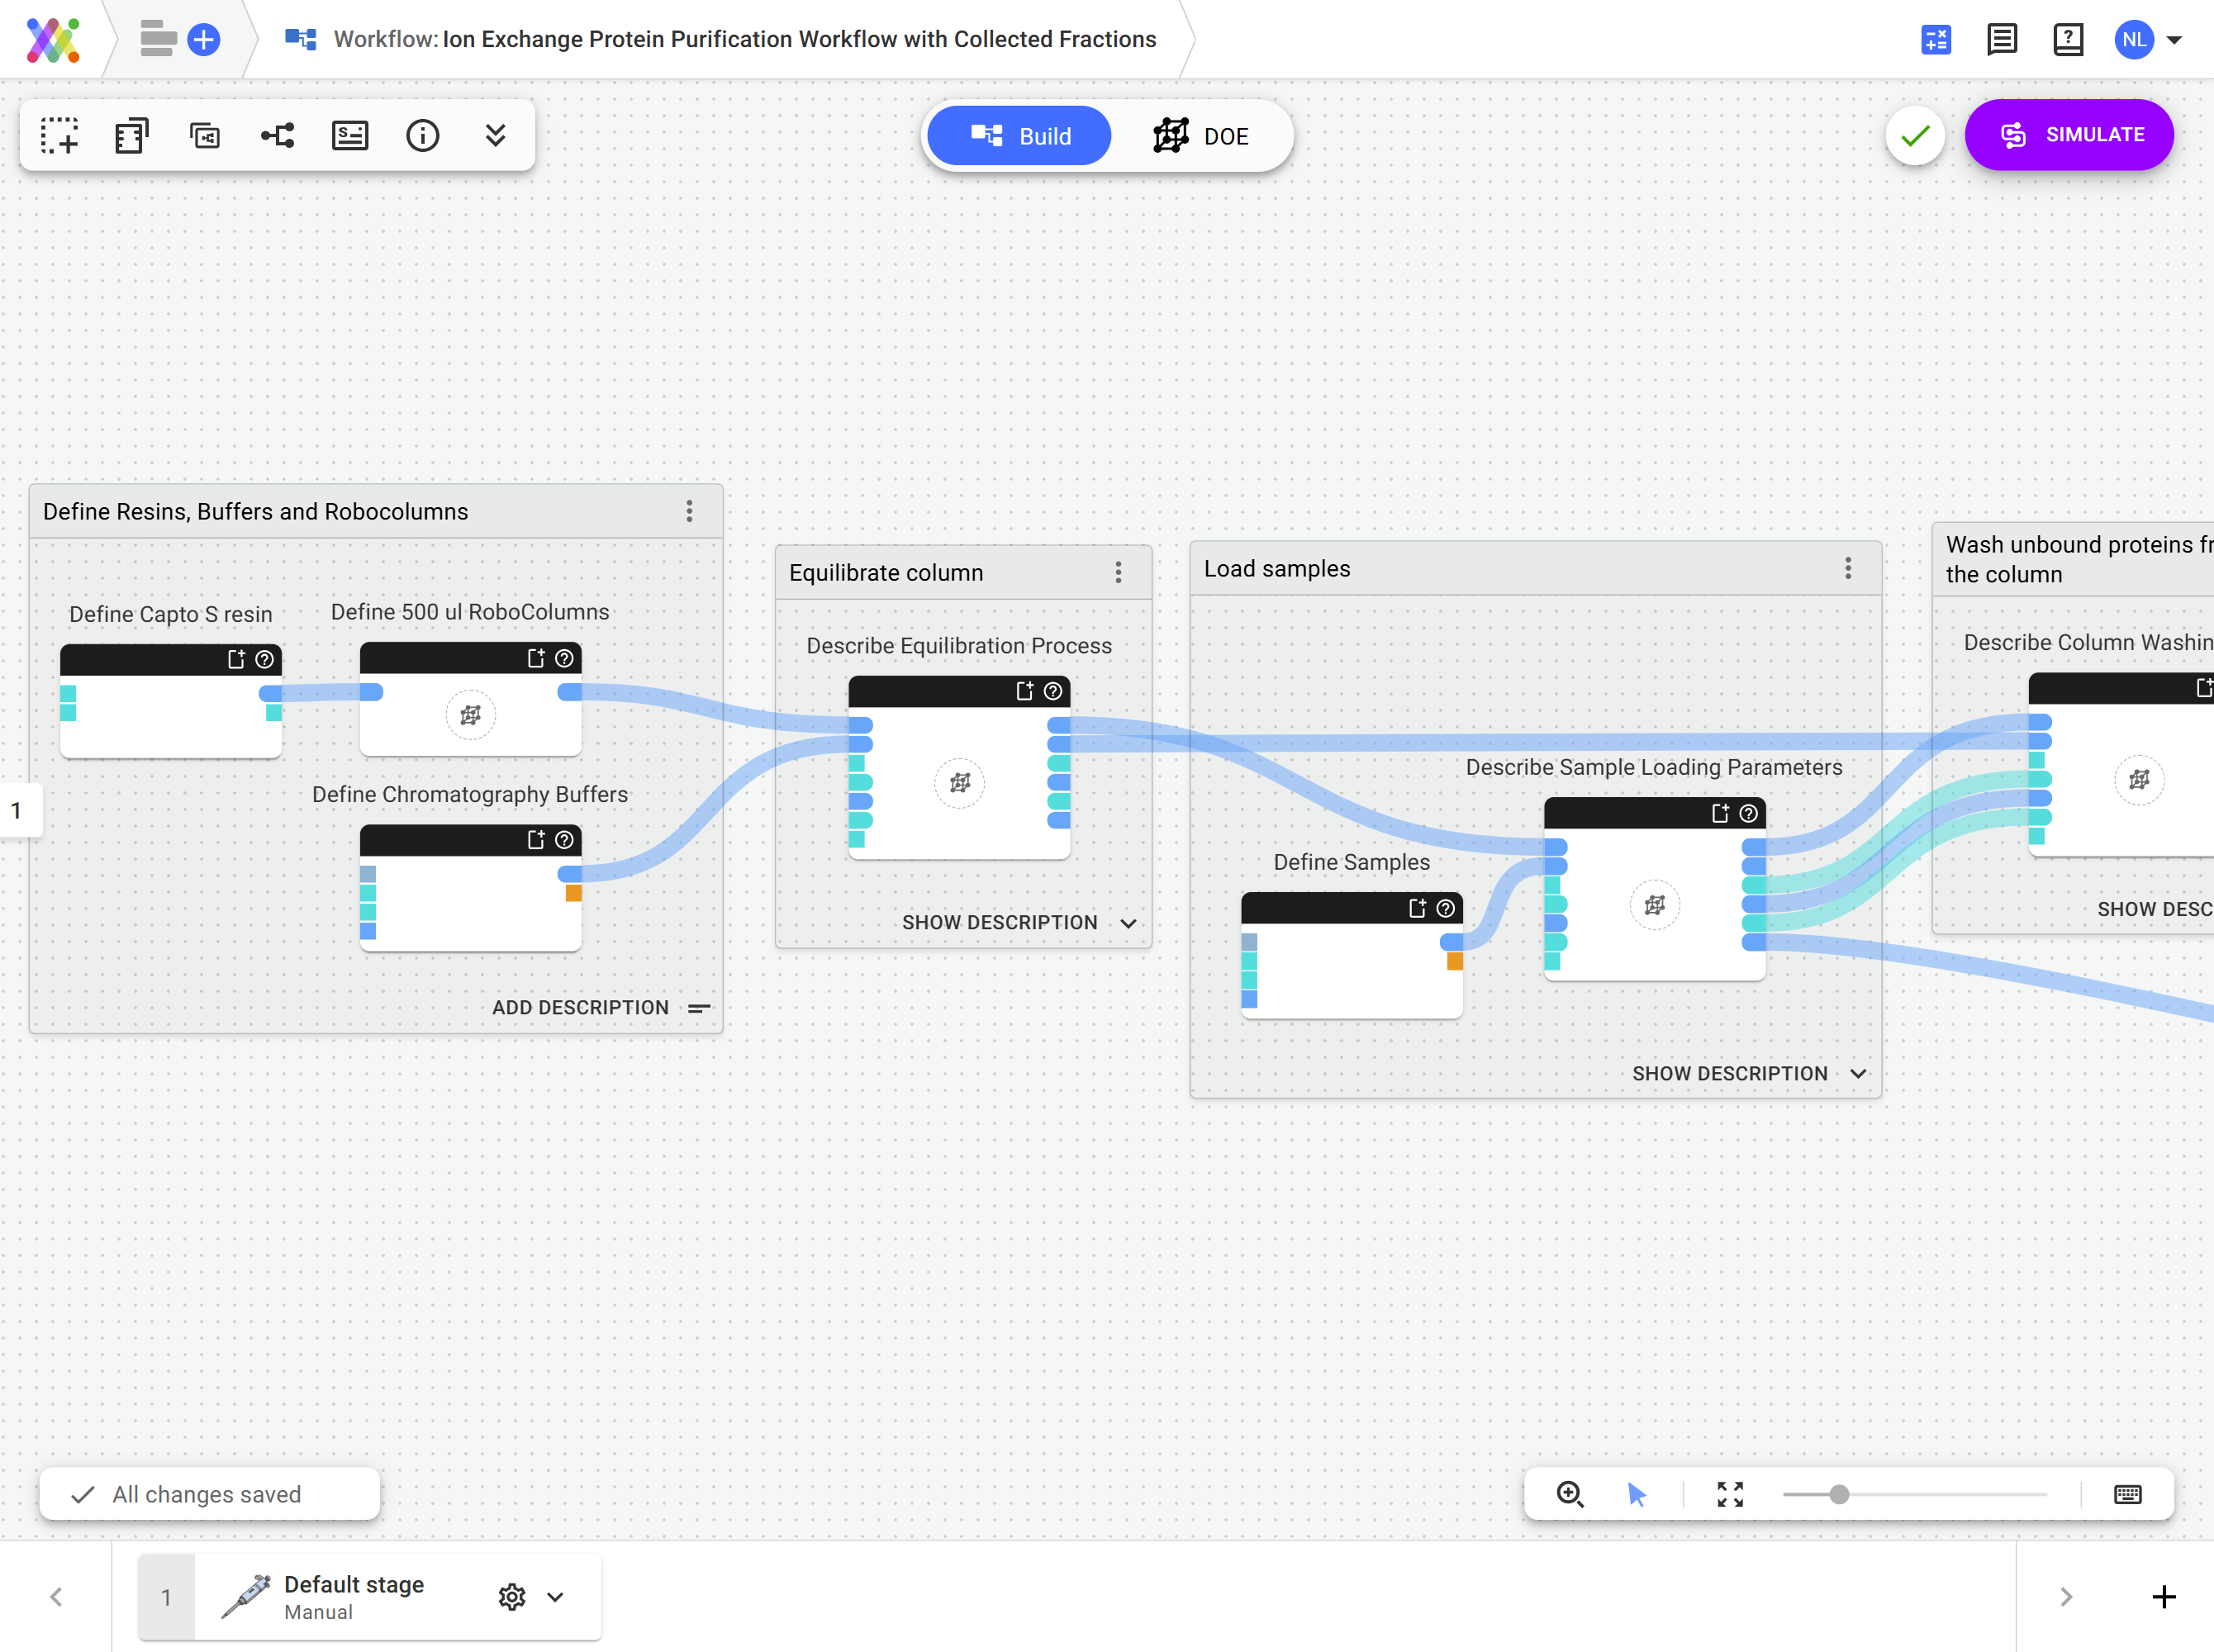Fit the workflow to screen
This screenshot has height=1652, width=2214.
point(1731,1494)
